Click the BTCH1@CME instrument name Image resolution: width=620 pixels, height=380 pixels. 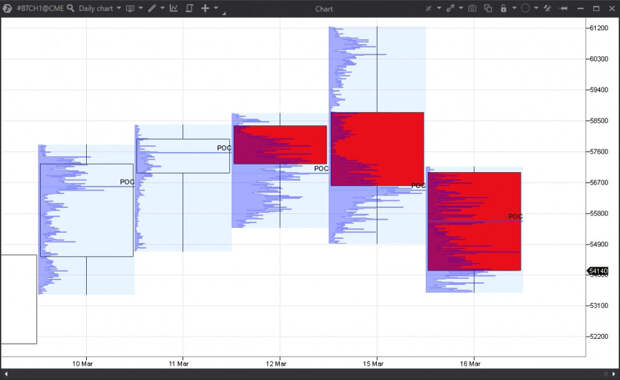coord(40,8)
